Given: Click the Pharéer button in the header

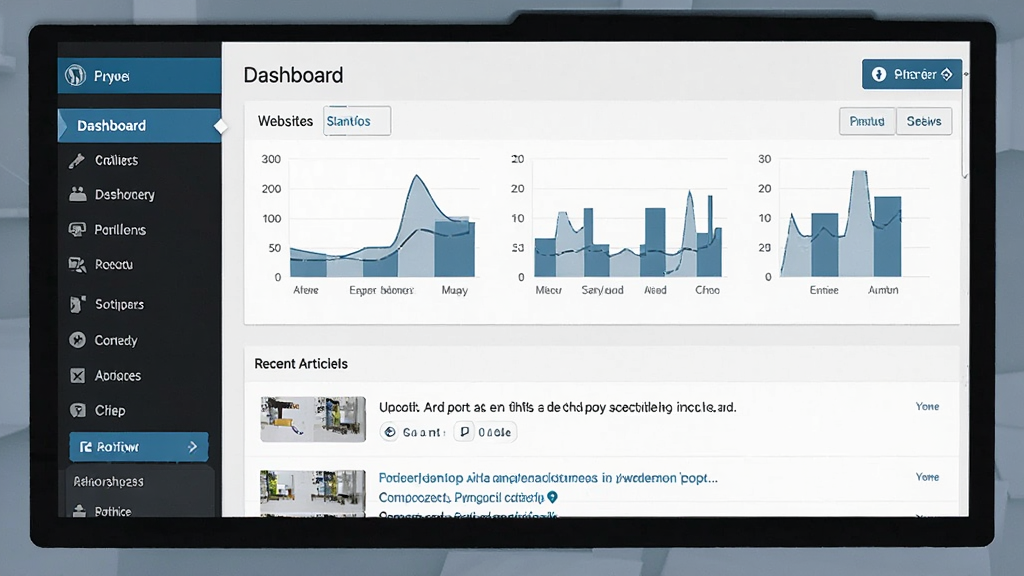Looking at the screenshot, I should pos(912,74).
